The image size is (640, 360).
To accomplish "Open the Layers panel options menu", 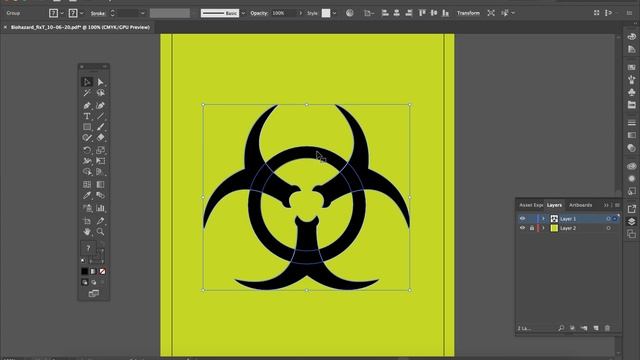I will coord(617,205).
